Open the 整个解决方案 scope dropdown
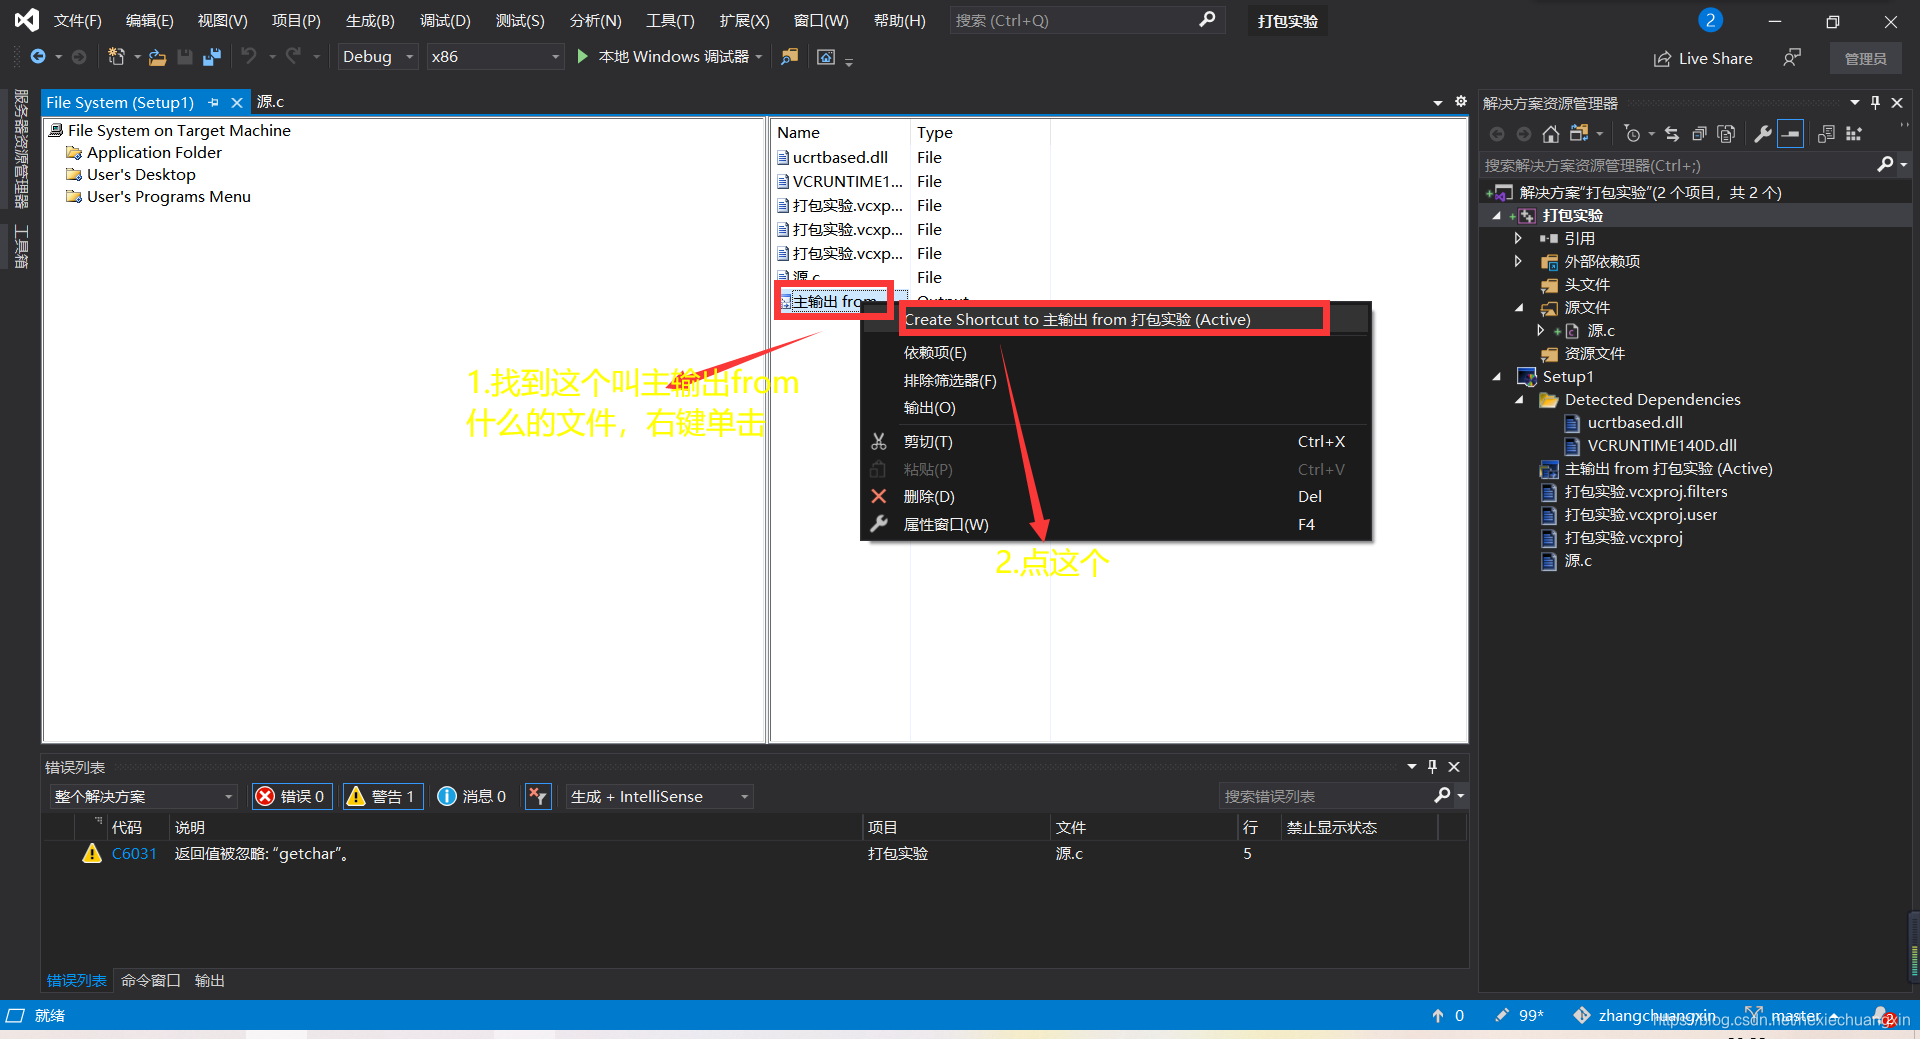 coord(143,796)
